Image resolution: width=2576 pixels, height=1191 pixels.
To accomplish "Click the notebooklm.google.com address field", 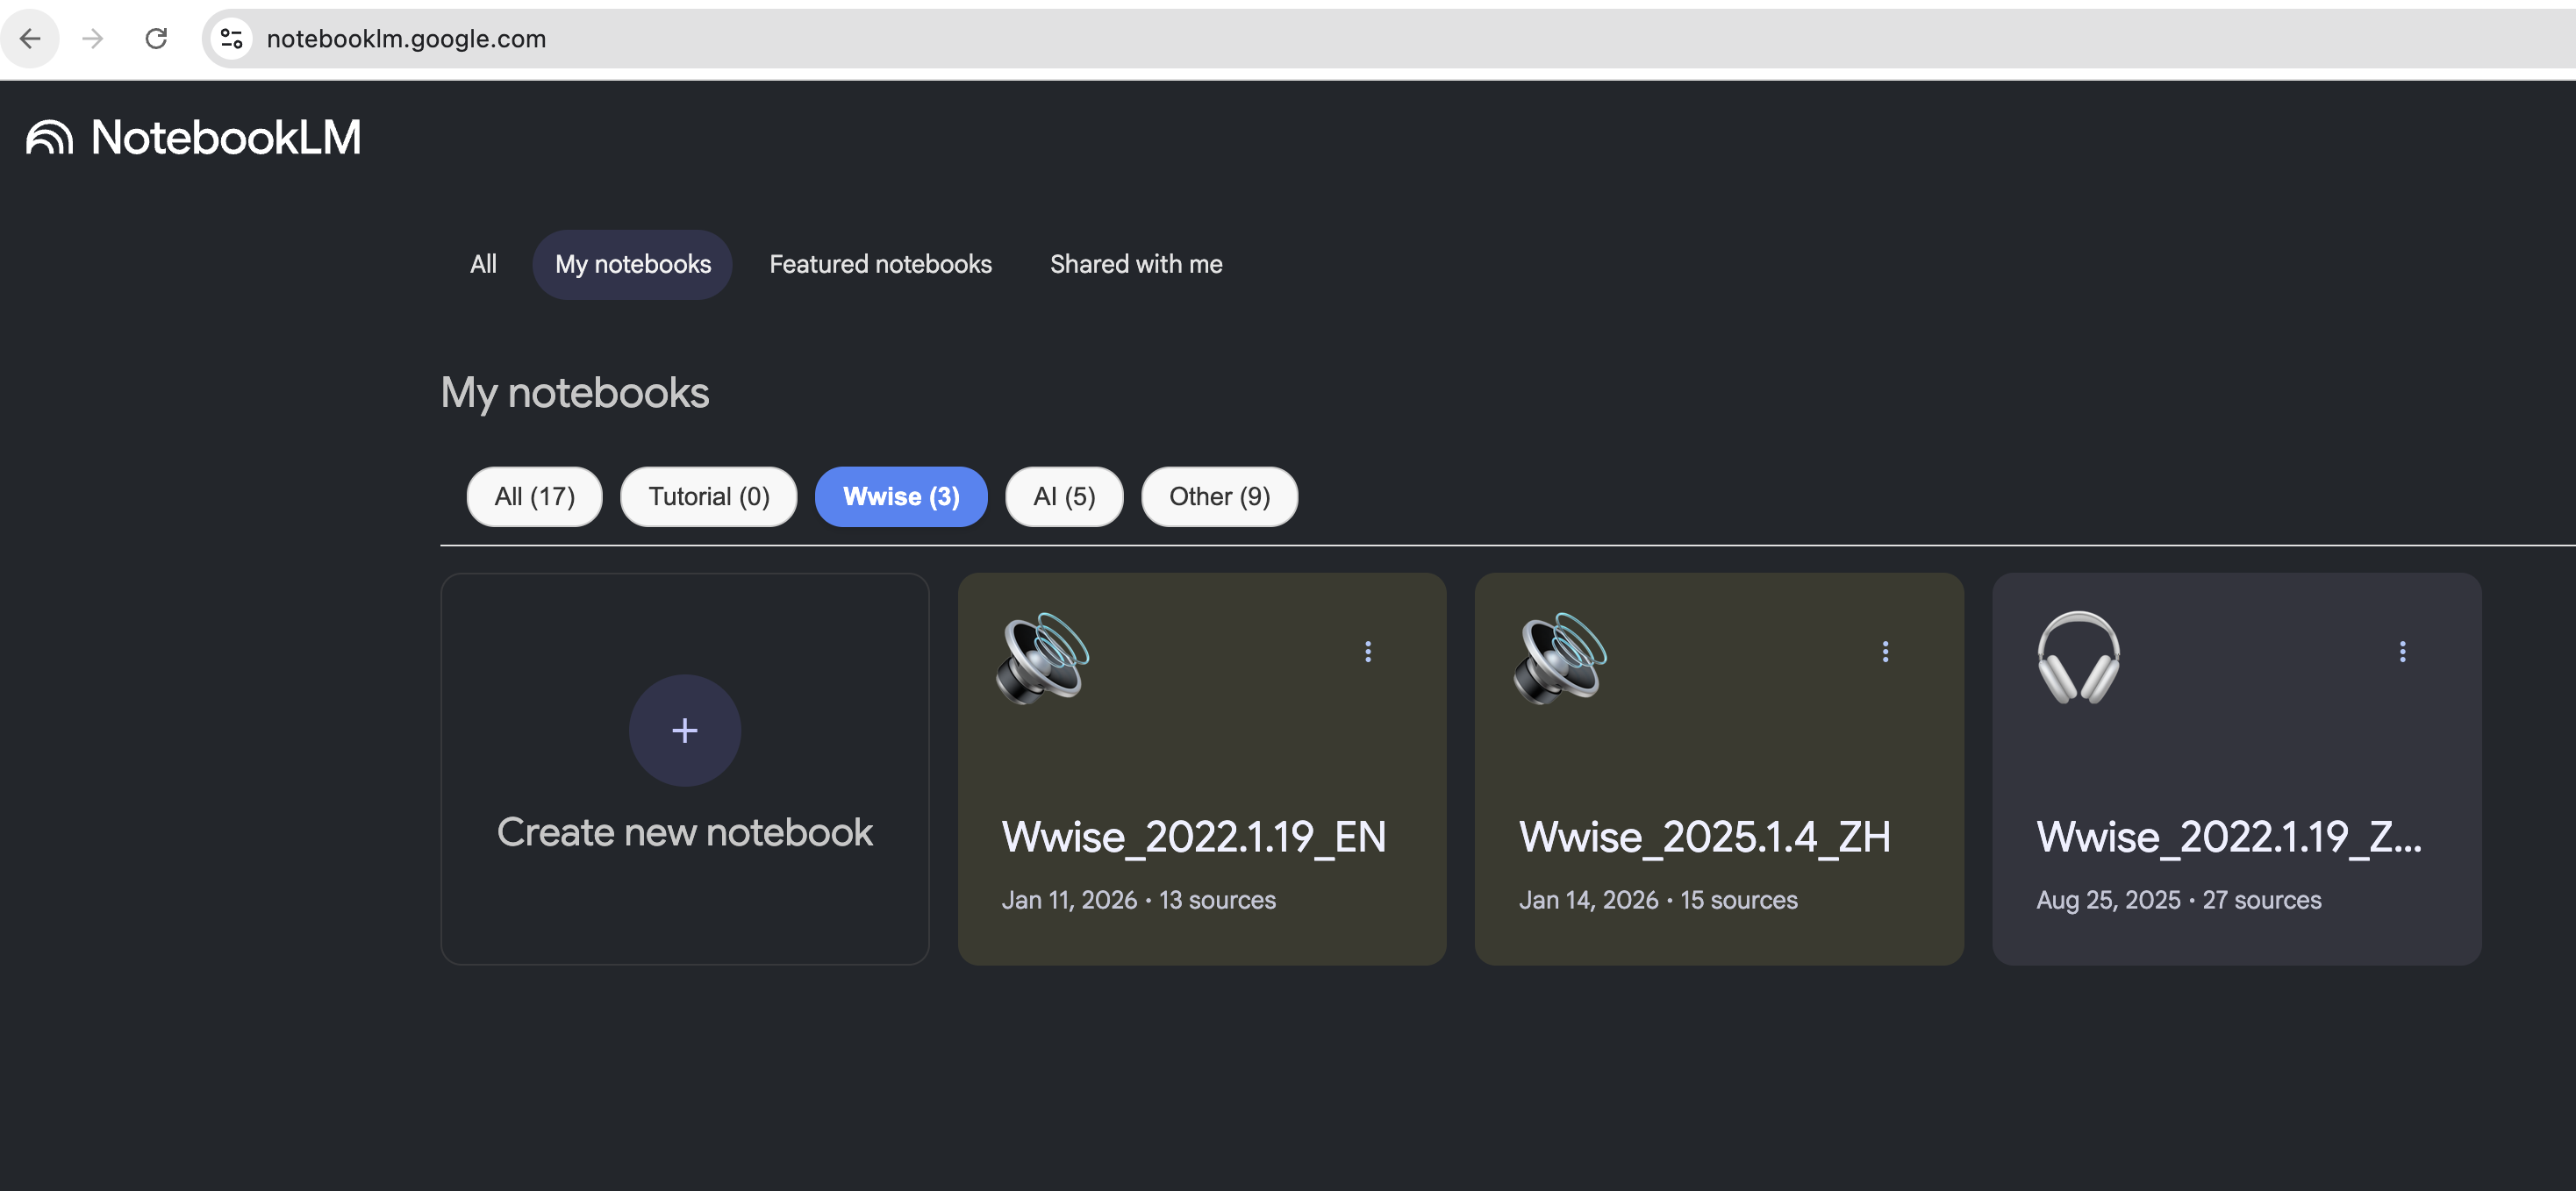I will pyautogui.click(x=406, y=38).
